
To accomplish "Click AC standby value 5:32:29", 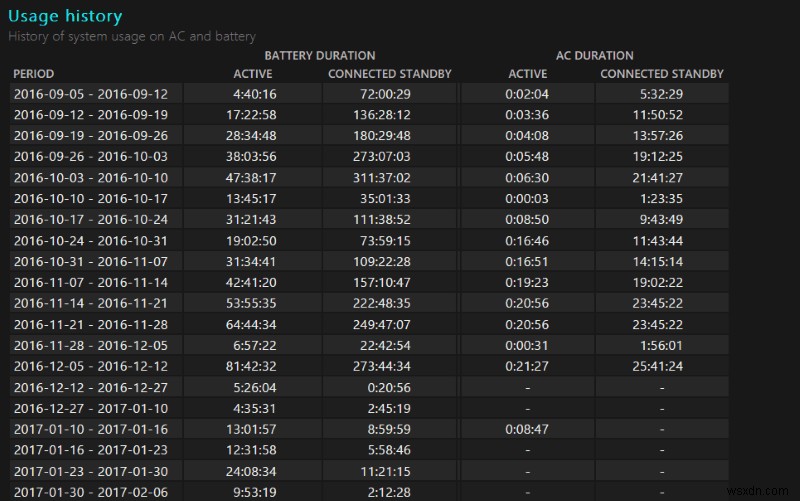I will click(x=662, y=94).
